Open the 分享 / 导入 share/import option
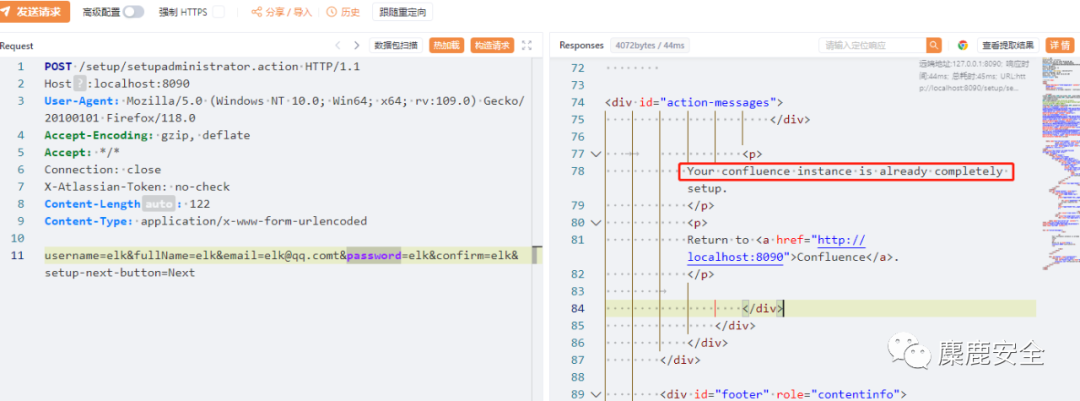1080x401 pixels. [x=281, y=12]
